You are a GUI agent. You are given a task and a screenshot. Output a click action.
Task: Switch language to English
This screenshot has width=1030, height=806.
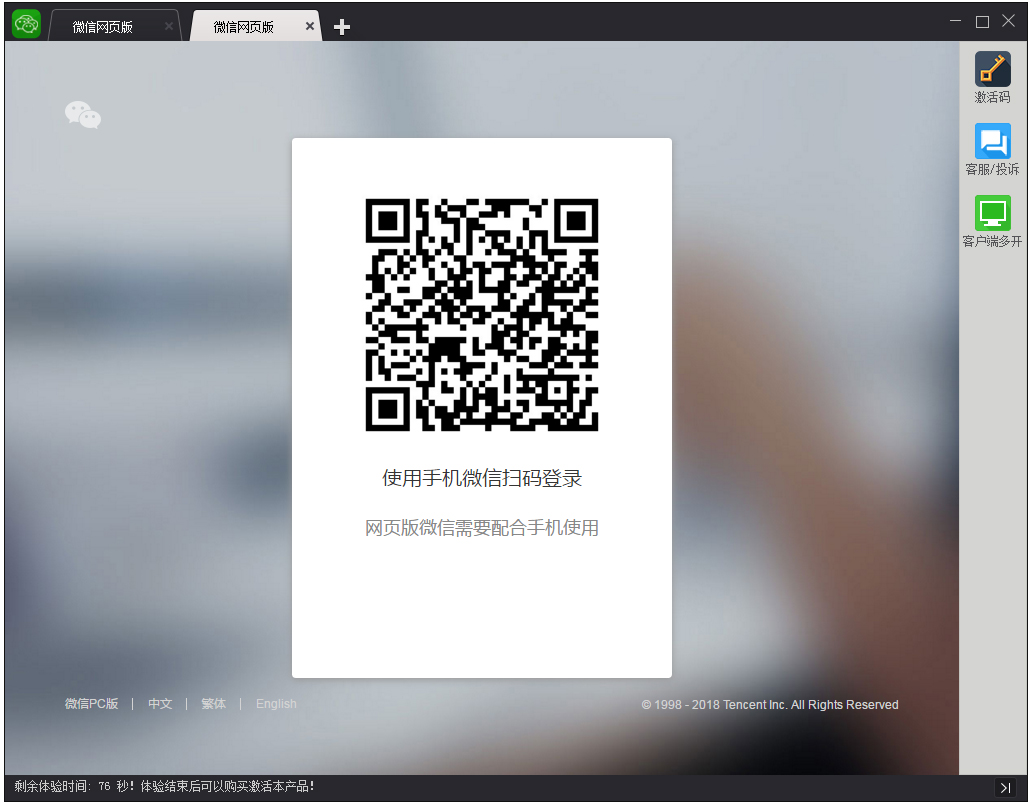point(276,704)
